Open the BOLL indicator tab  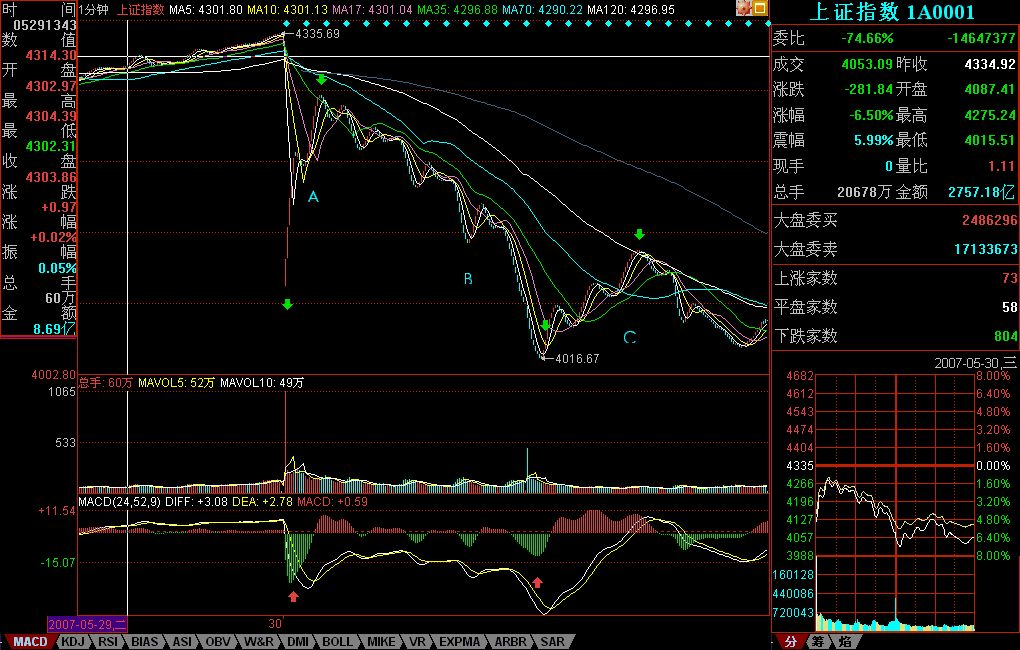pos(337,641)
